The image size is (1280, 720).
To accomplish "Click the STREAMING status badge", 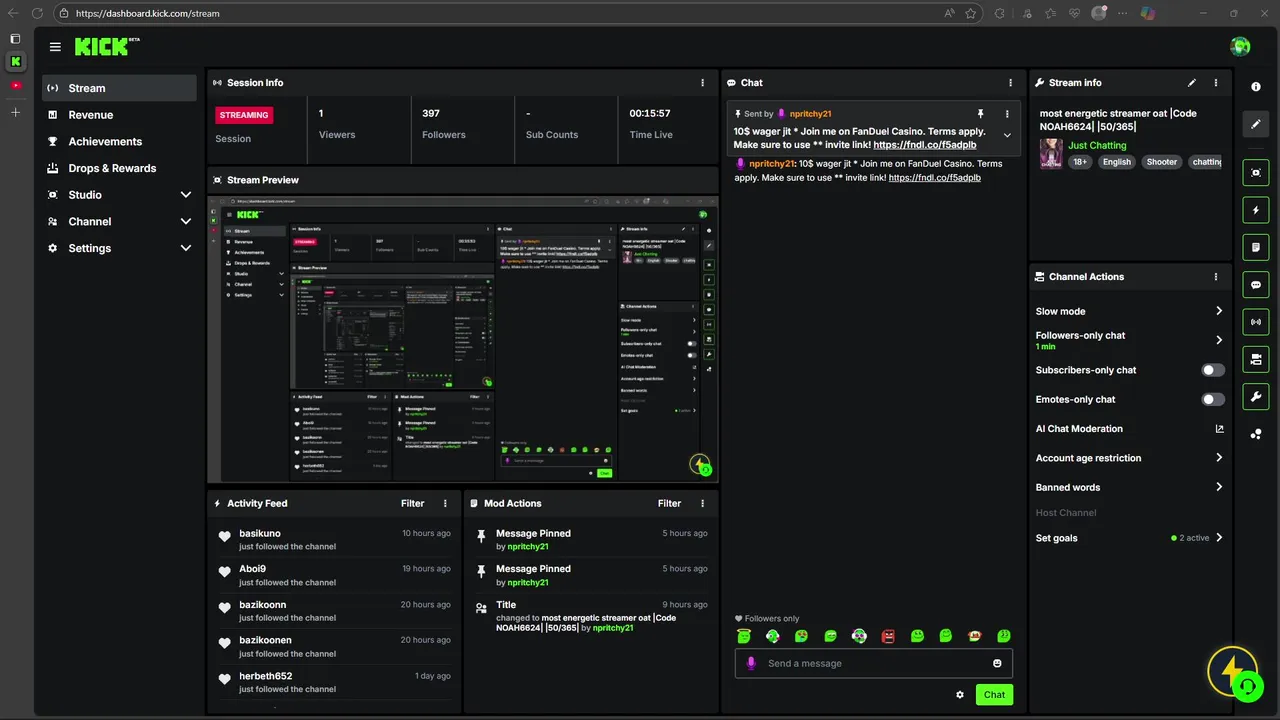I will 244,115.
